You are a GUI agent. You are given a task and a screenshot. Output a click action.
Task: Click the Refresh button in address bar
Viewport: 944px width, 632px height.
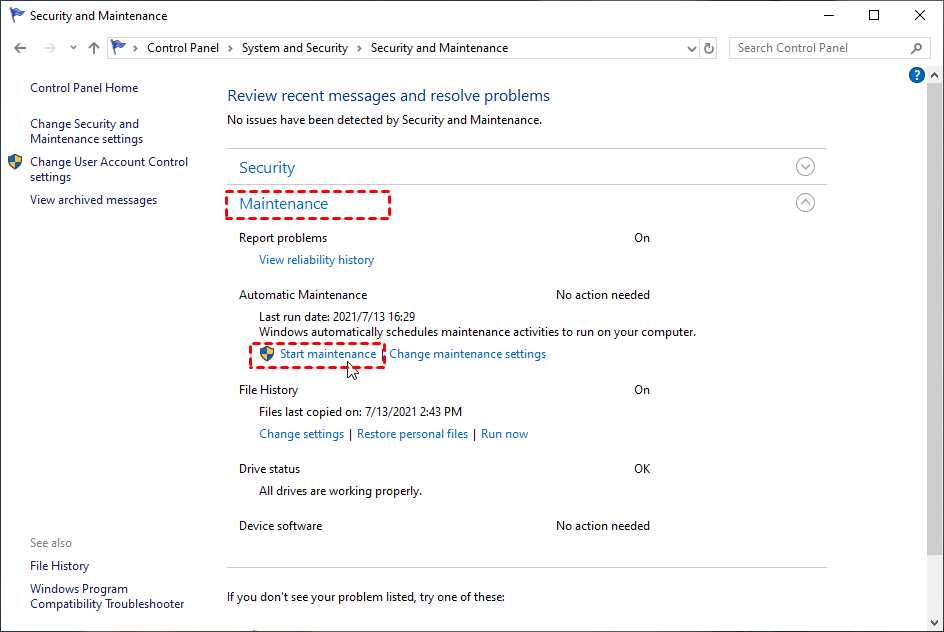coord(710,48)
